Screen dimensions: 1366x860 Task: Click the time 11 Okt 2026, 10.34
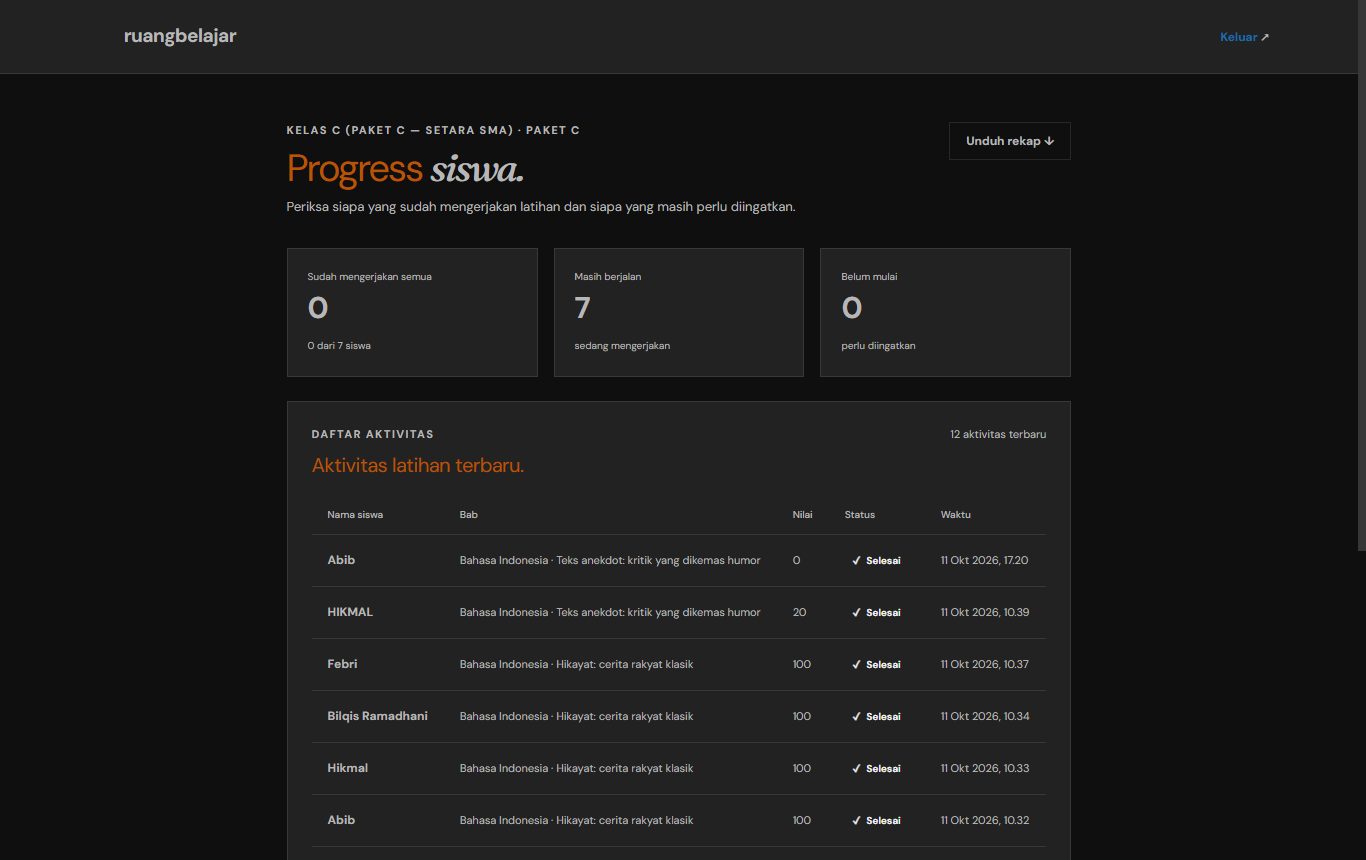coord(985,716)
